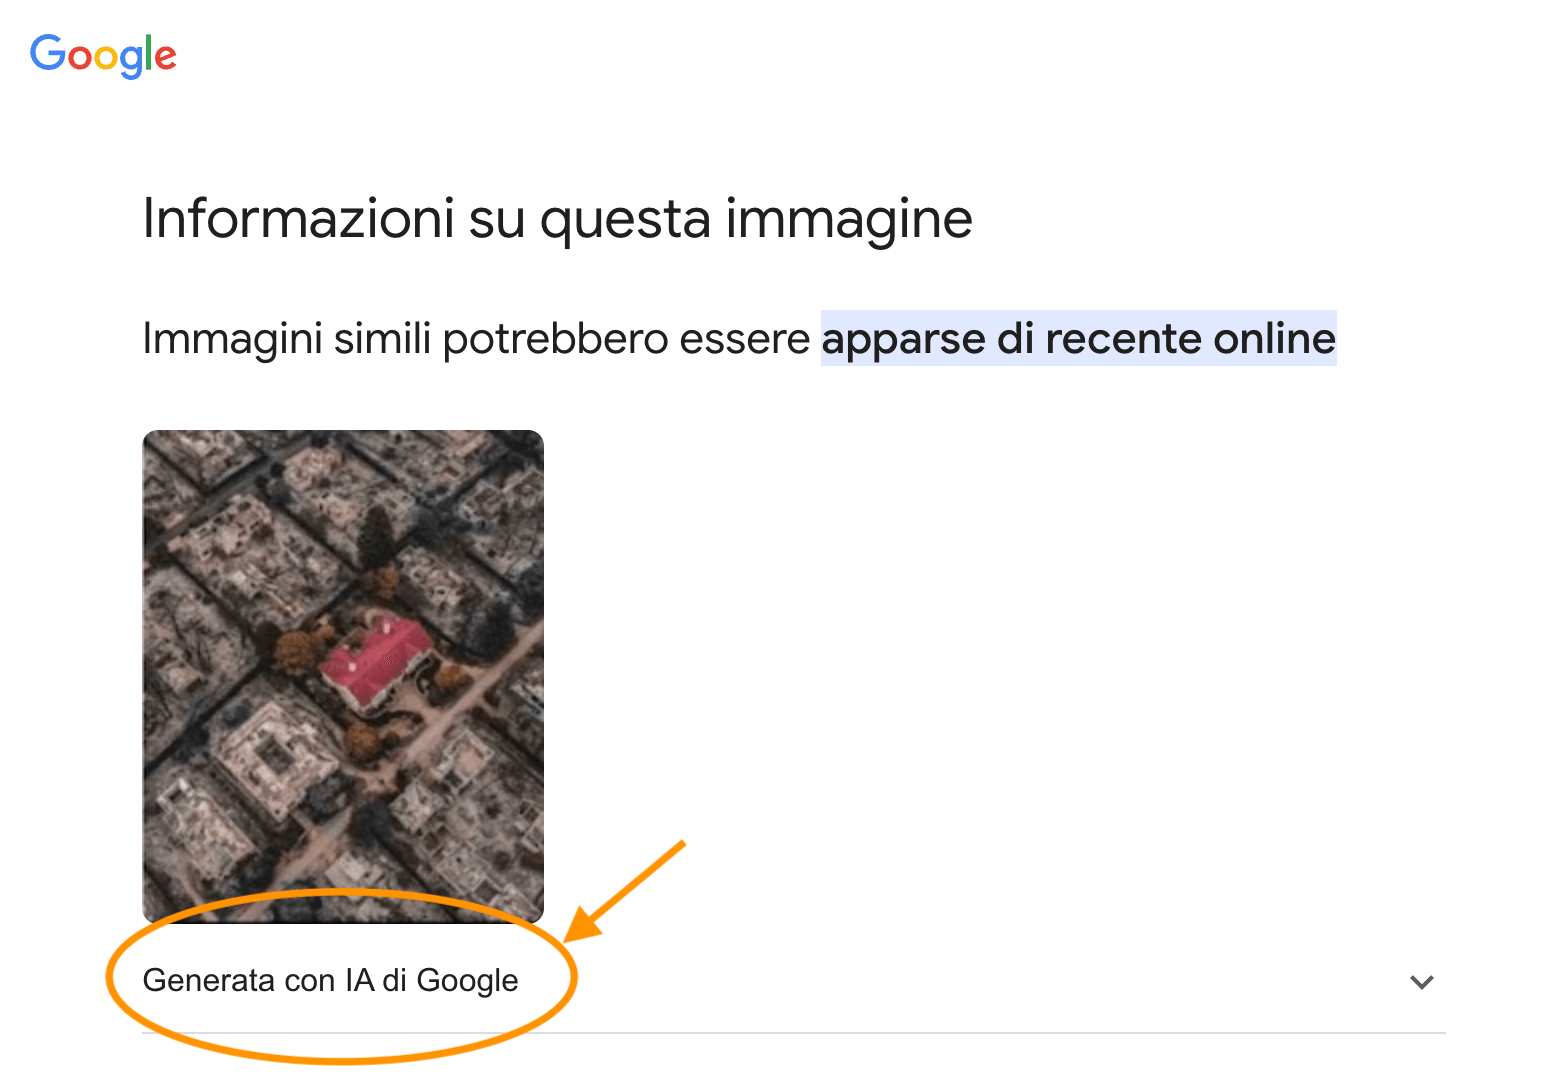The width and height of the screenshot is (1548, 1086).
Task: Select the word Google in the Generata label
Action: pyautogui.click(x=467, y=981)
